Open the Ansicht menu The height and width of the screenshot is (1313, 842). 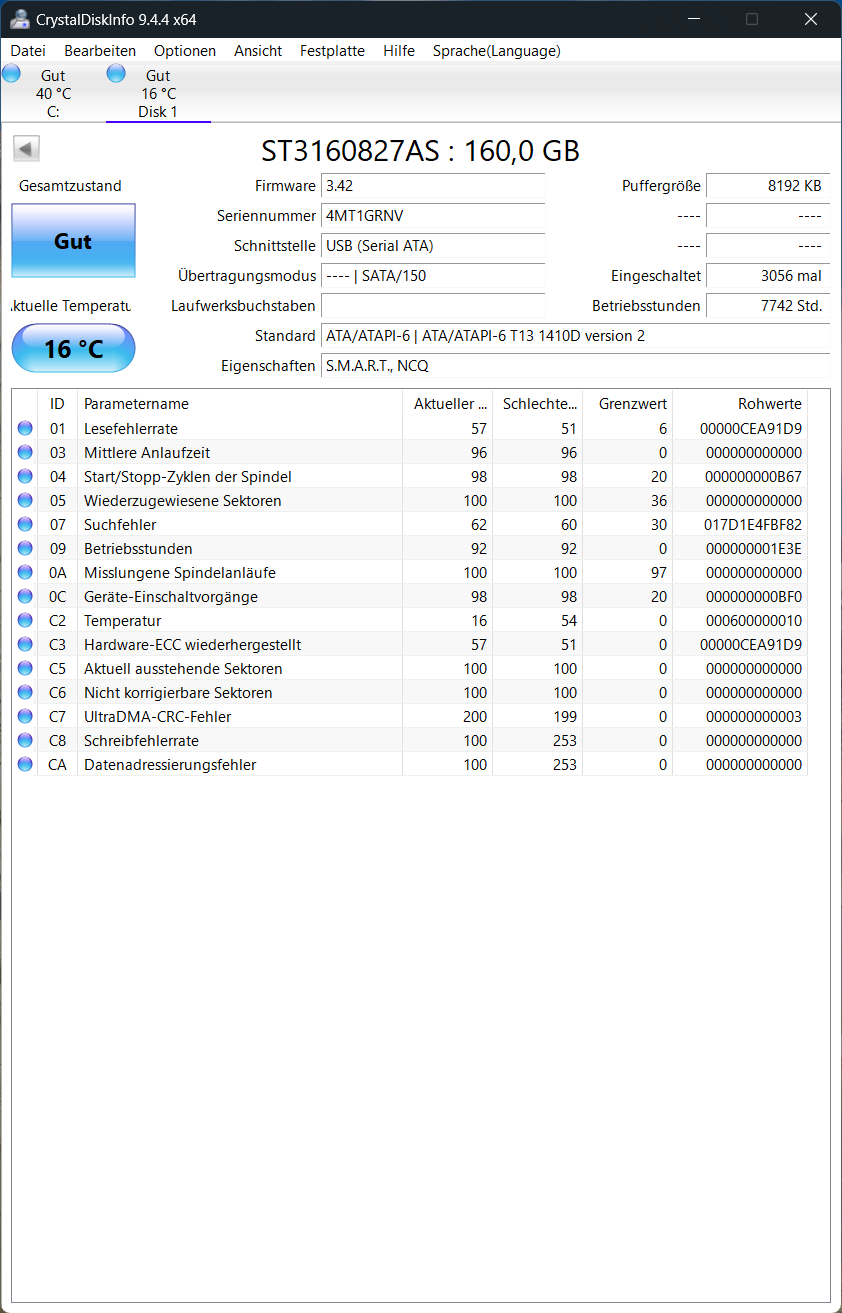click(258, 51)
